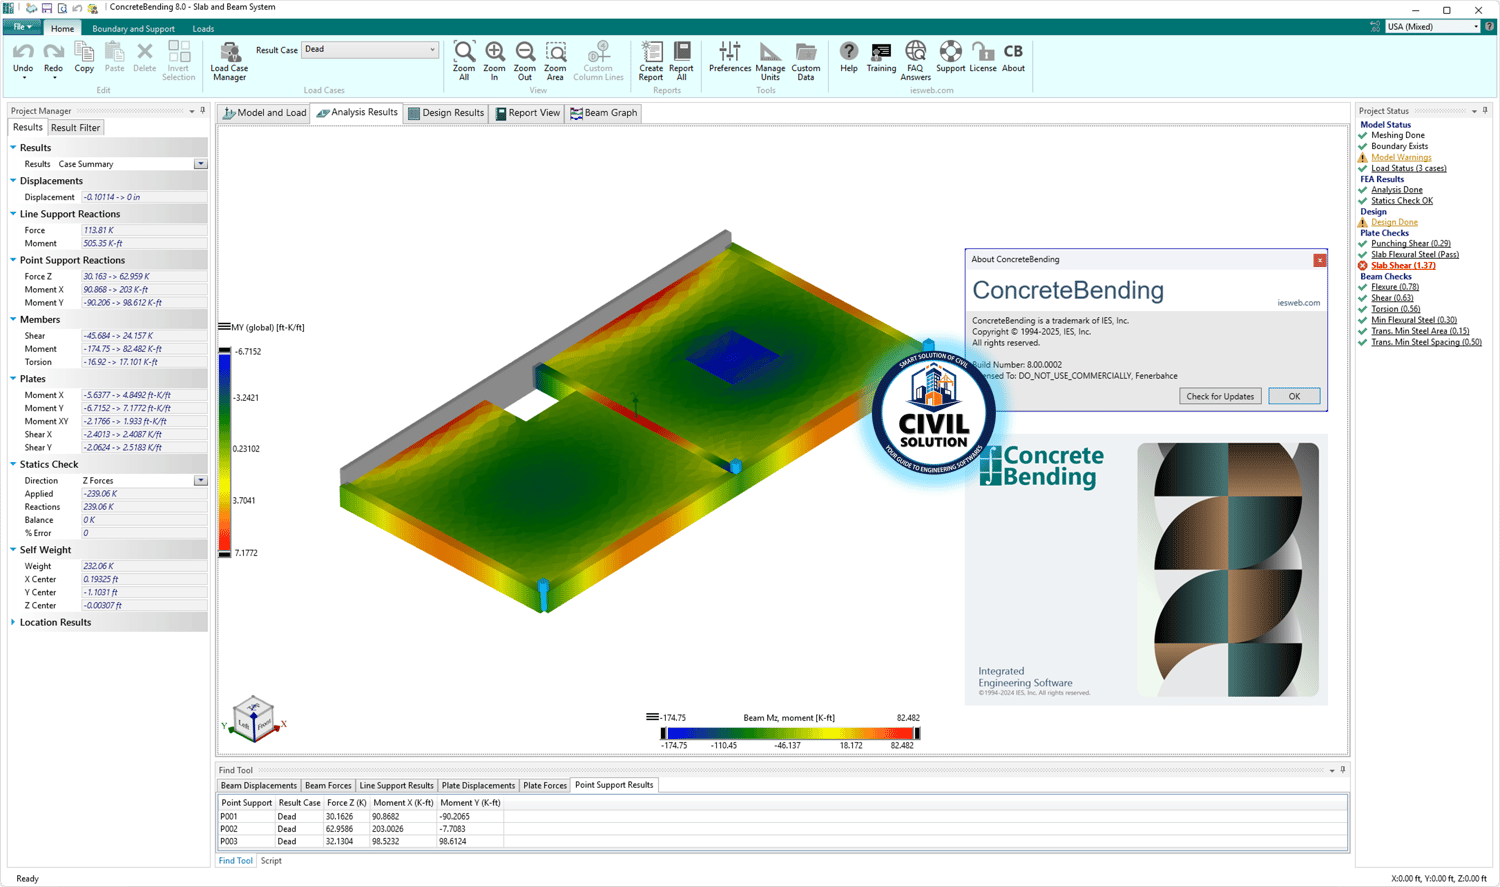Open the File menu
The width and height of the screenshot is (1500, 887).
point(22,28)
